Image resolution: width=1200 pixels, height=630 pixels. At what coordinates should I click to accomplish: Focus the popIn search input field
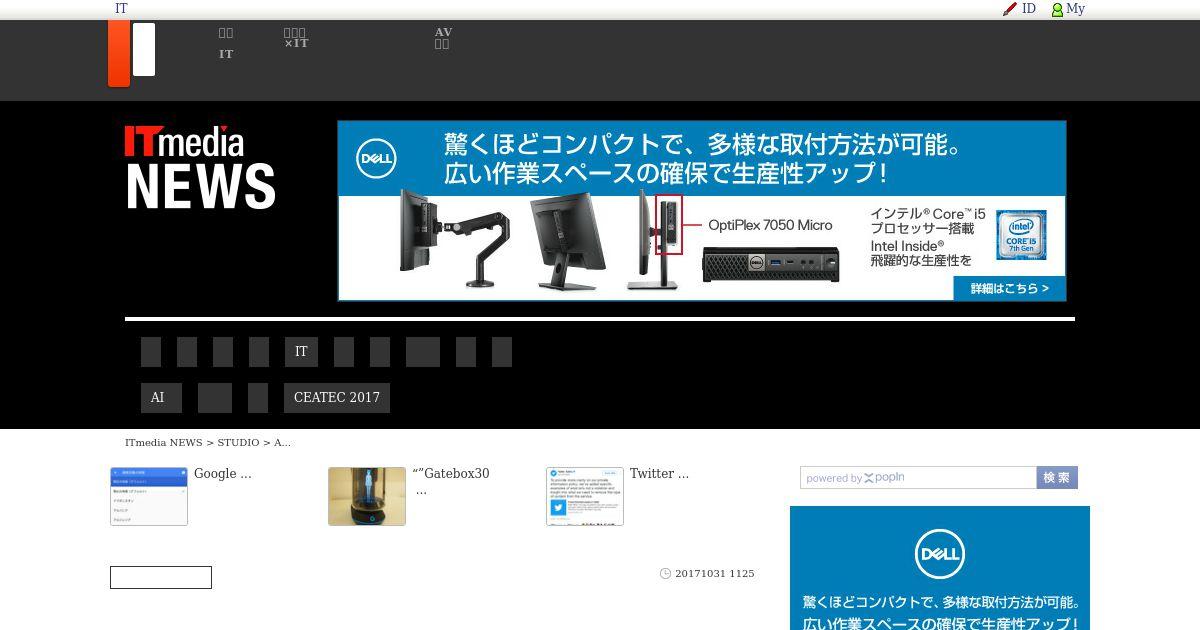pos(918,478)
